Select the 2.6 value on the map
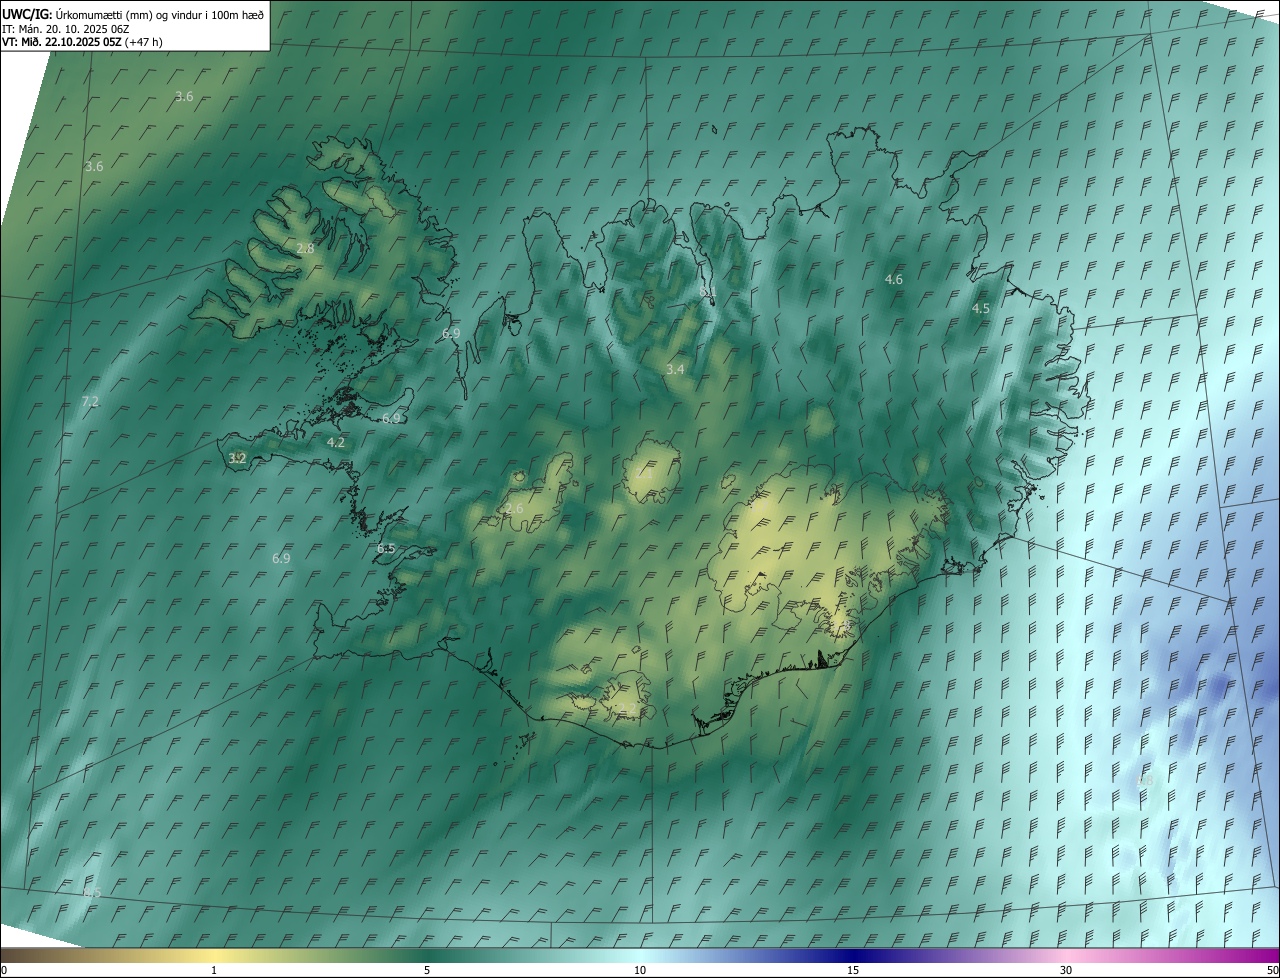 [x=514, y=509]
